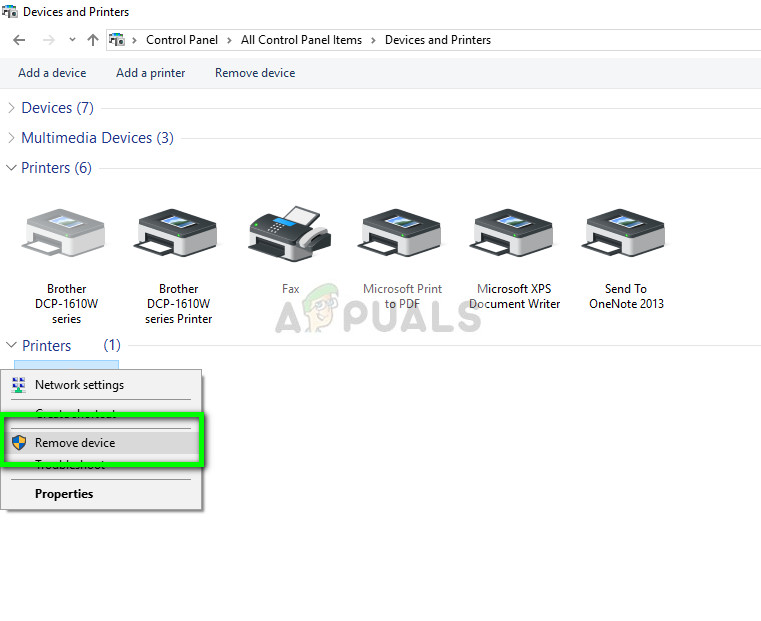Click the Devices and Printers title bar icon
761x621 pixels.
[10, 11]
